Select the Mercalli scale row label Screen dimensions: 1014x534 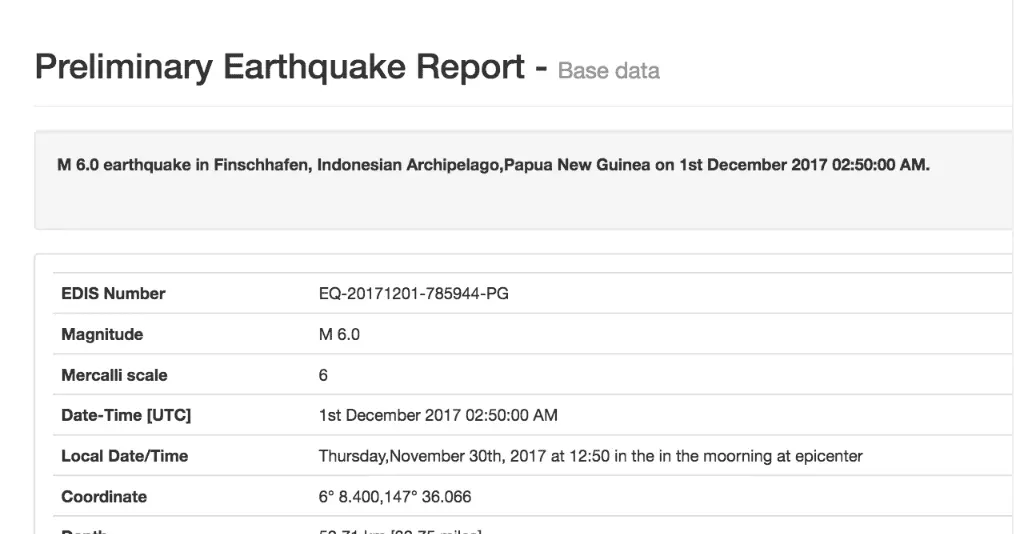pos(114,375)
